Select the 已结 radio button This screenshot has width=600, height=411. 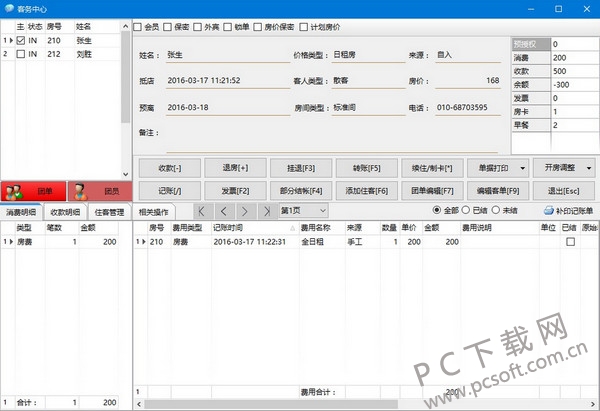(466, 210)
